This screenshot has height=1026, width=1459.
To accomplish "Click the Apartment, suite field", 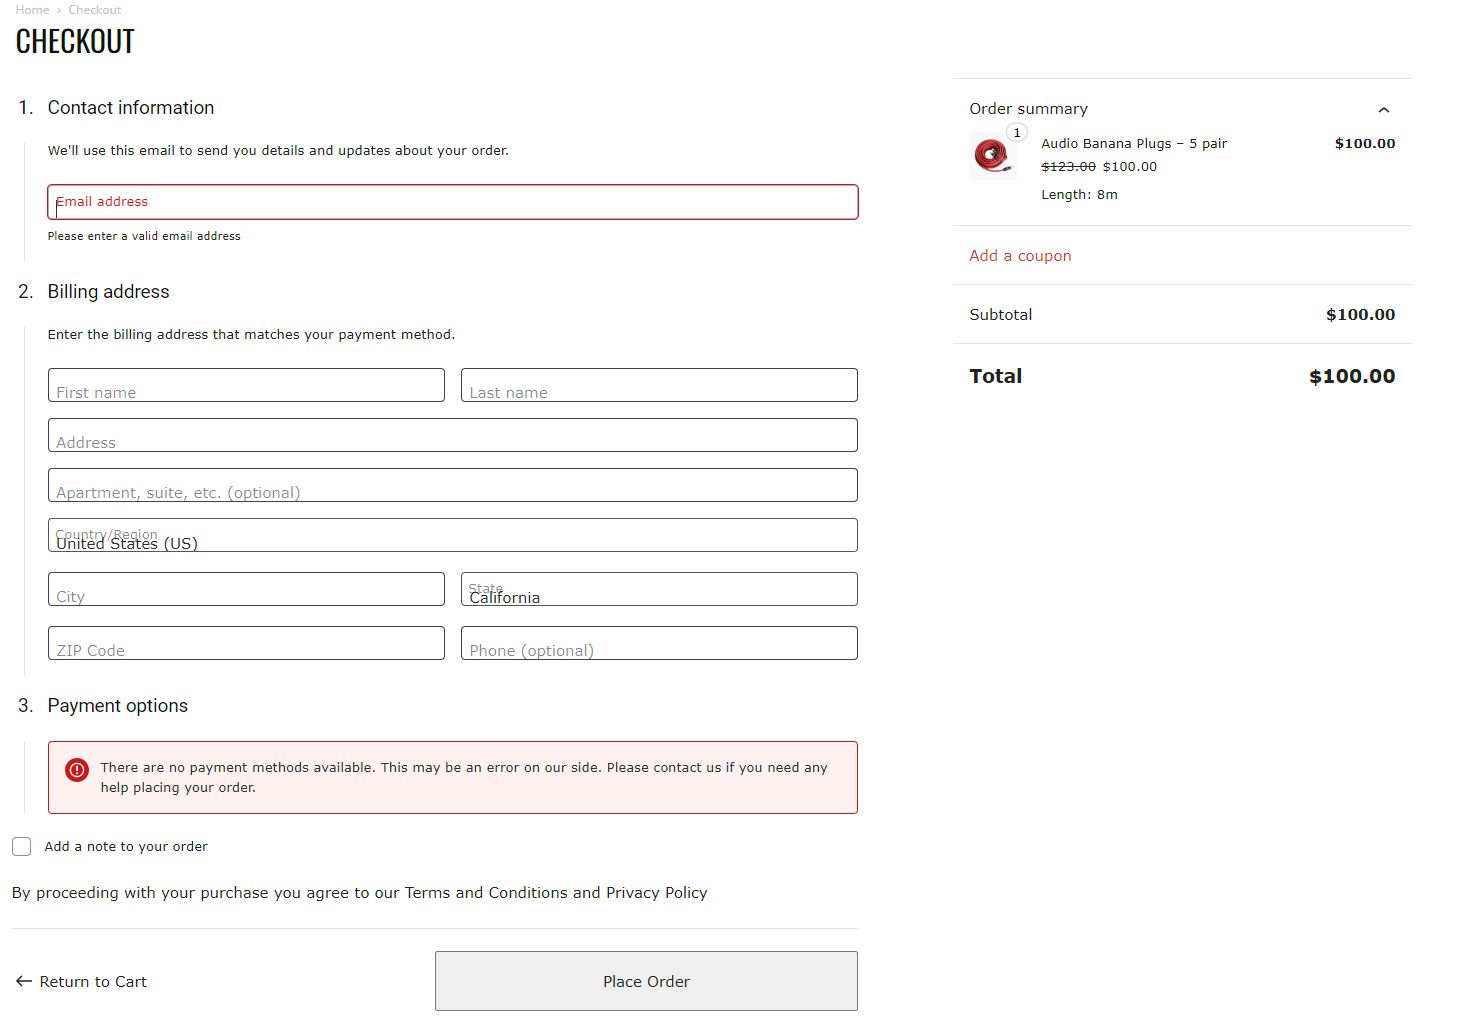I will coord(453,485).
